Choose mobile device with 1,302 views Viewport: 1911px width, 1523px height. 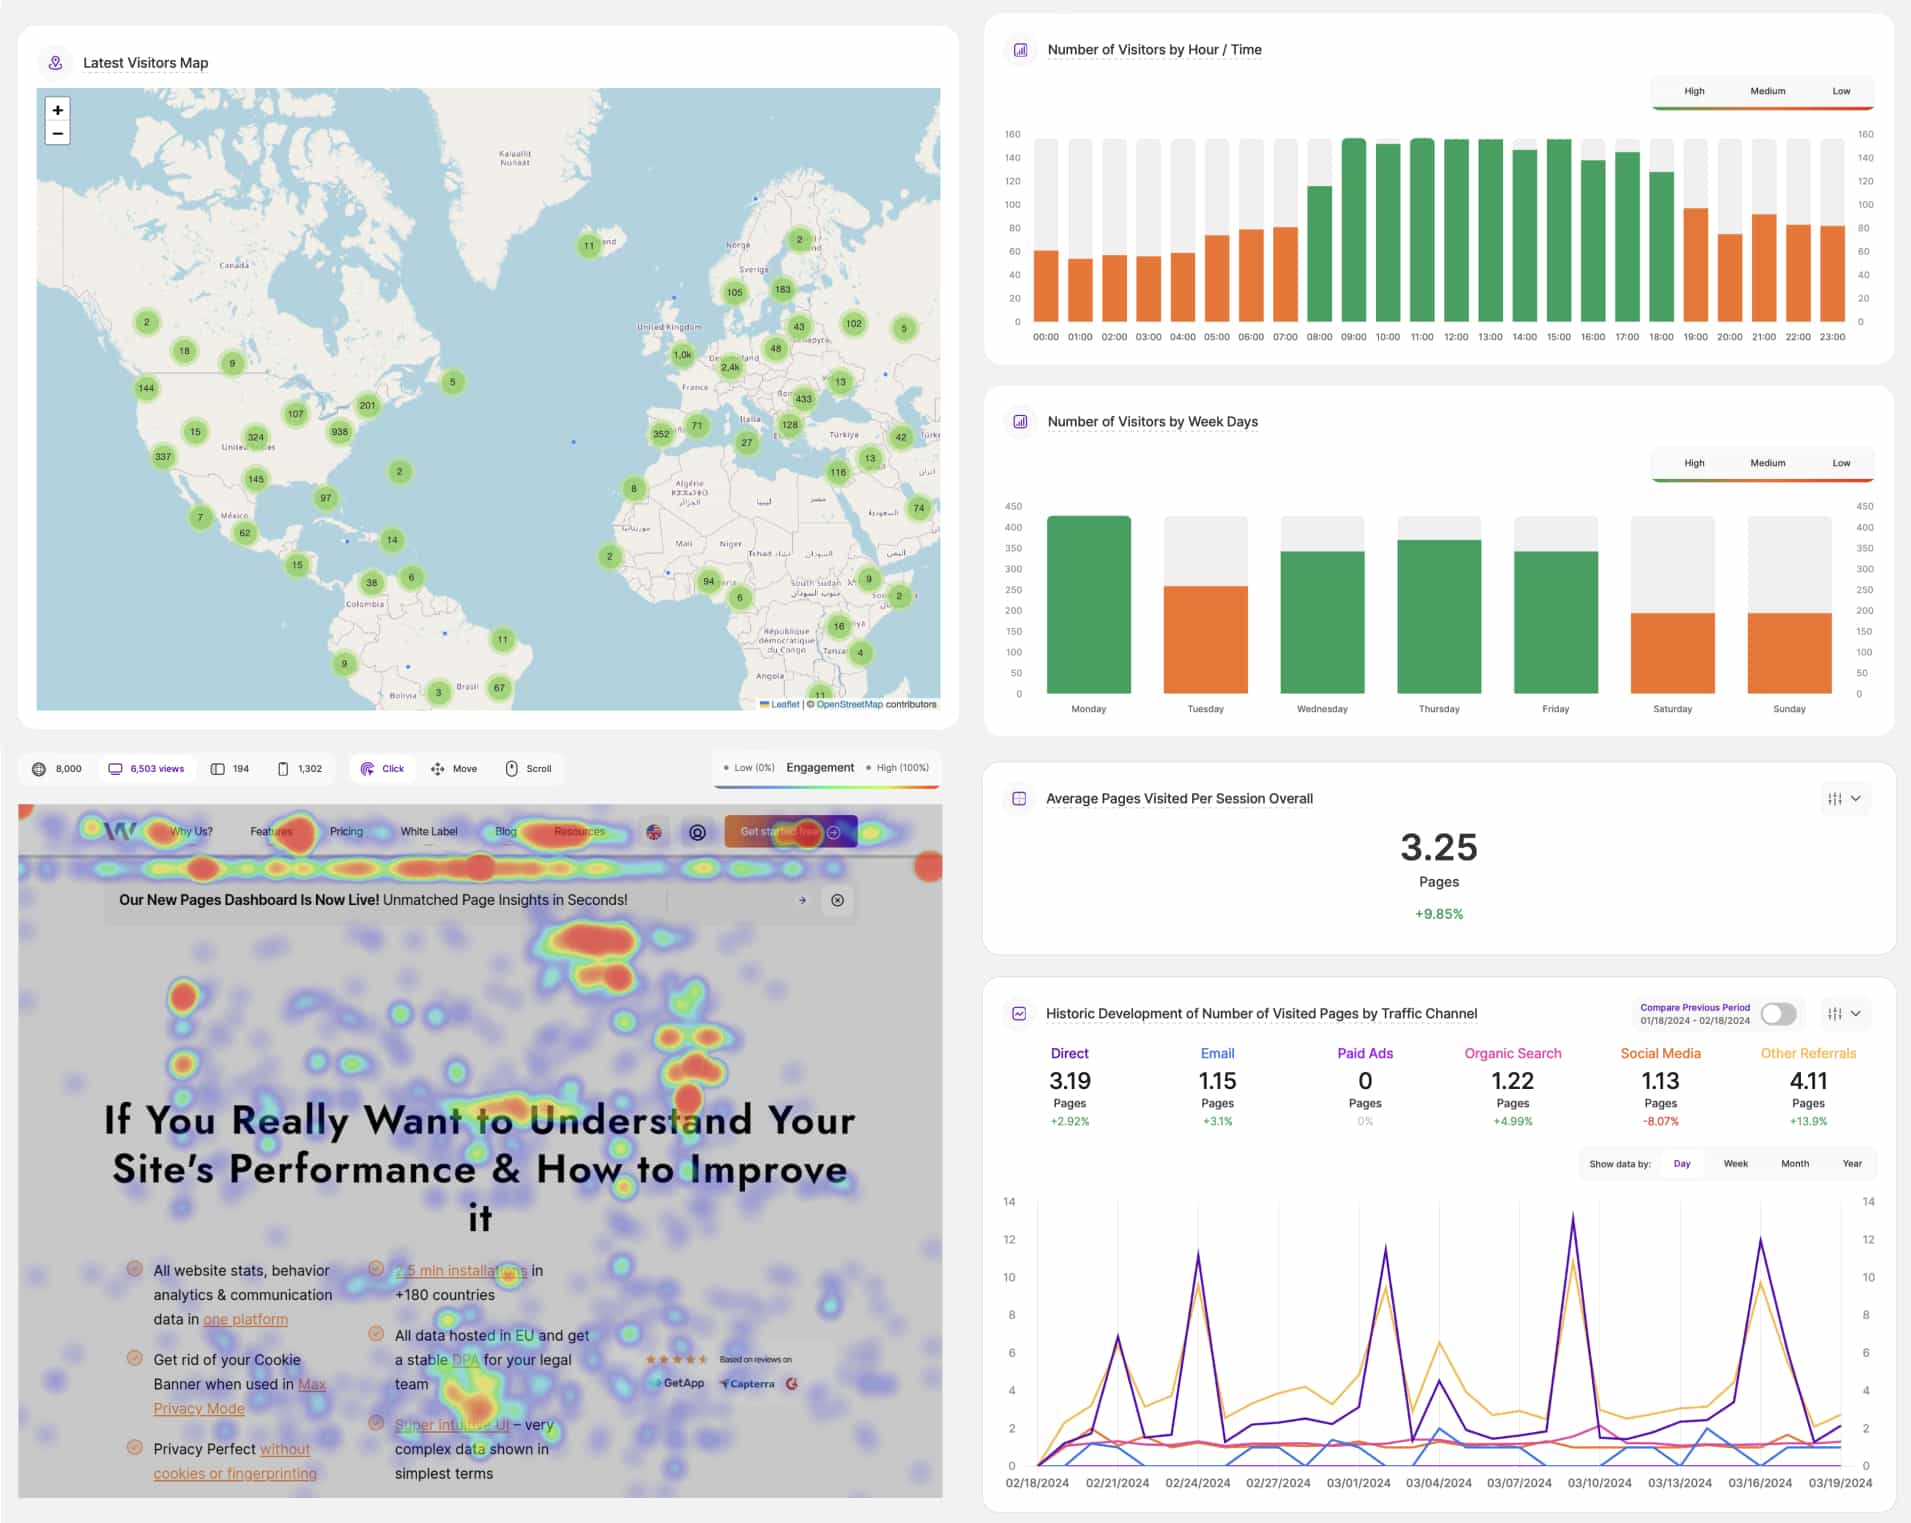point(300,769)
